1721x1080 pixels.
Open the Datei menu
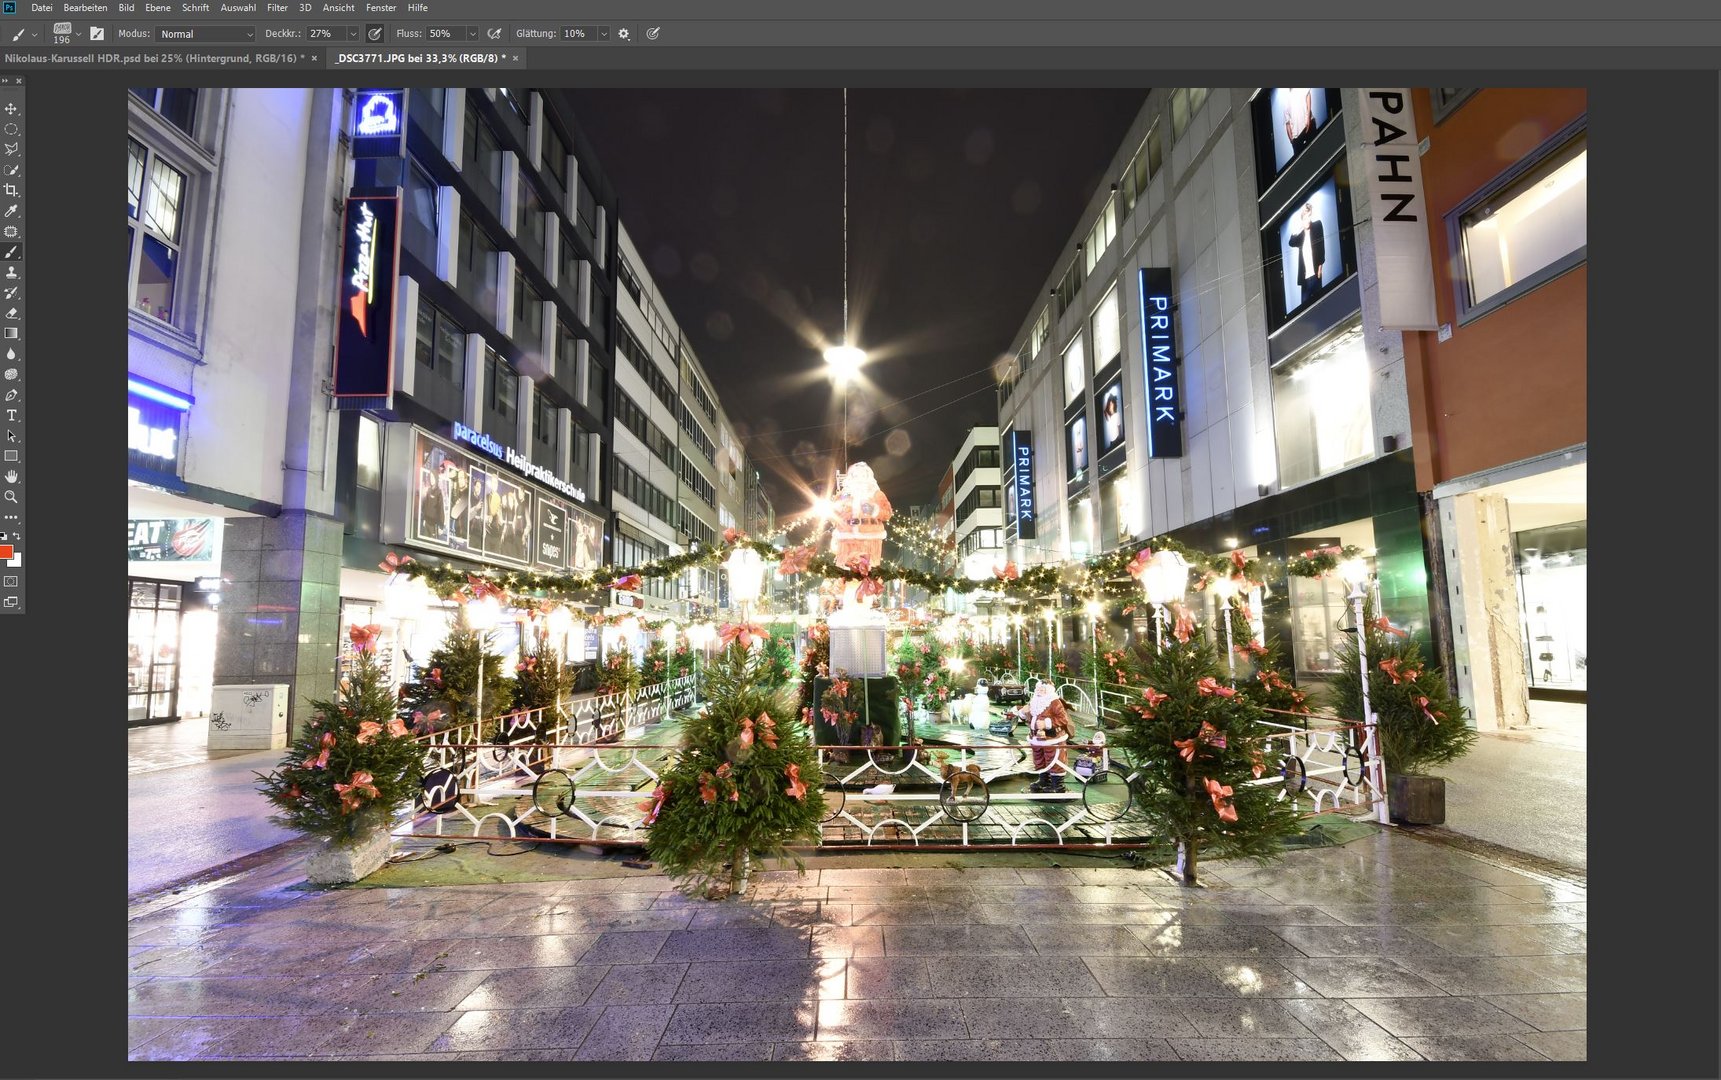pyautogui.click(x=42, y=8)
